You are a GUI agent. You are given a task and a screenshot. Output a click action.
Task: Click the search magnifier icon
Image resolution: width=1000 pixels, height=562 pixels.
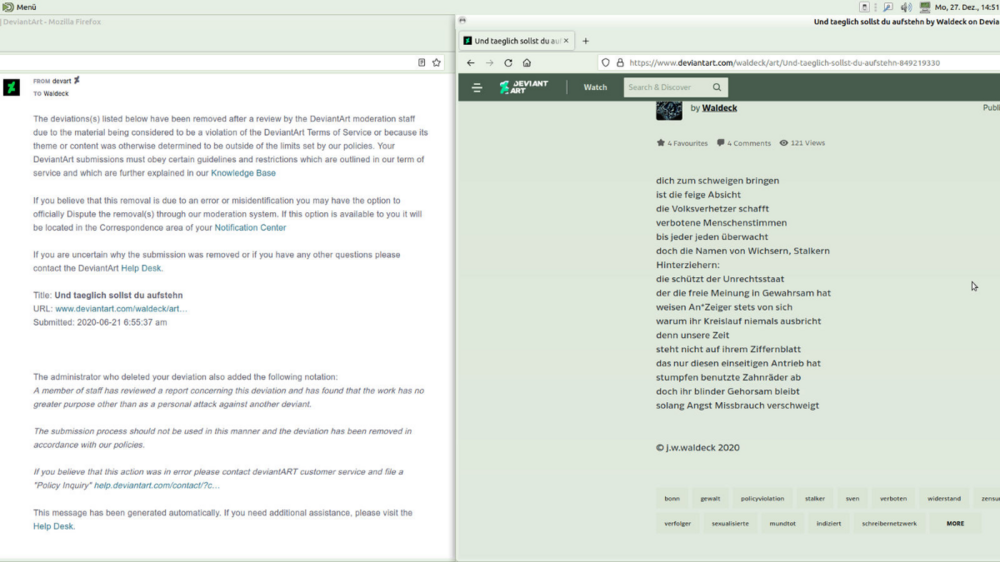coord(717,87)
